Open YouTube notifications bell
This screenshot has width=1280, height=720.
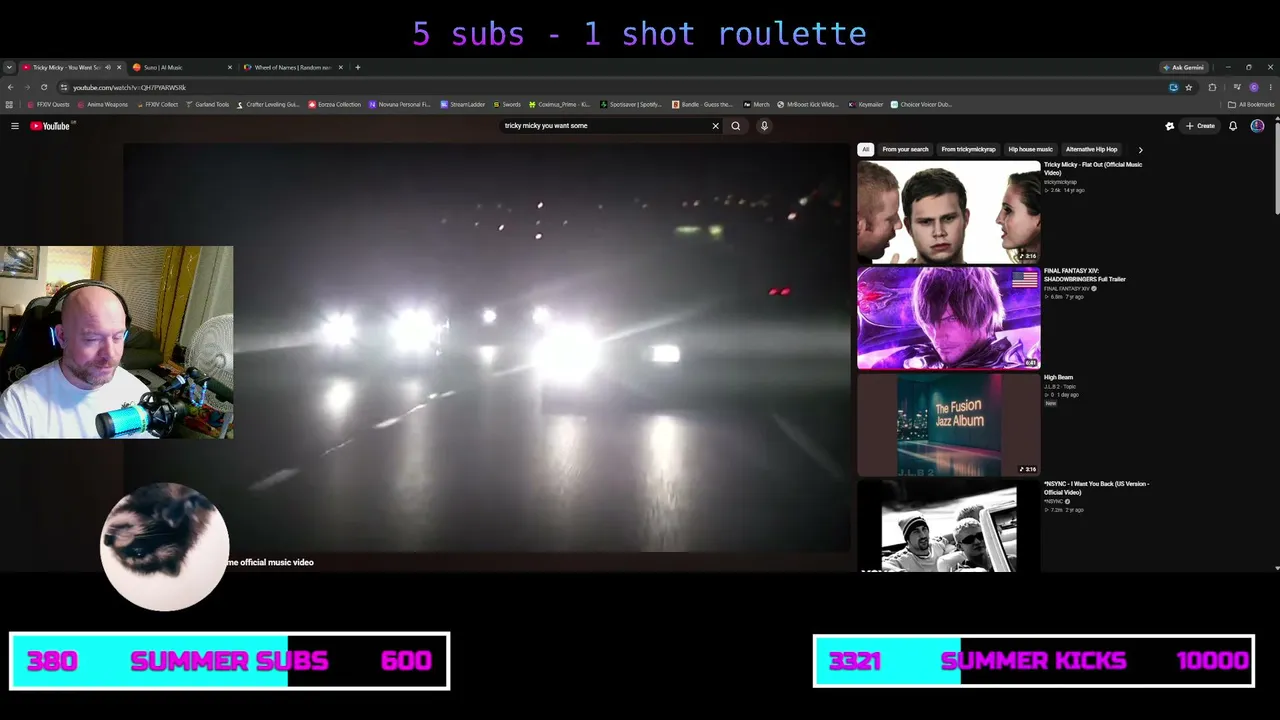coord(1233,126)
